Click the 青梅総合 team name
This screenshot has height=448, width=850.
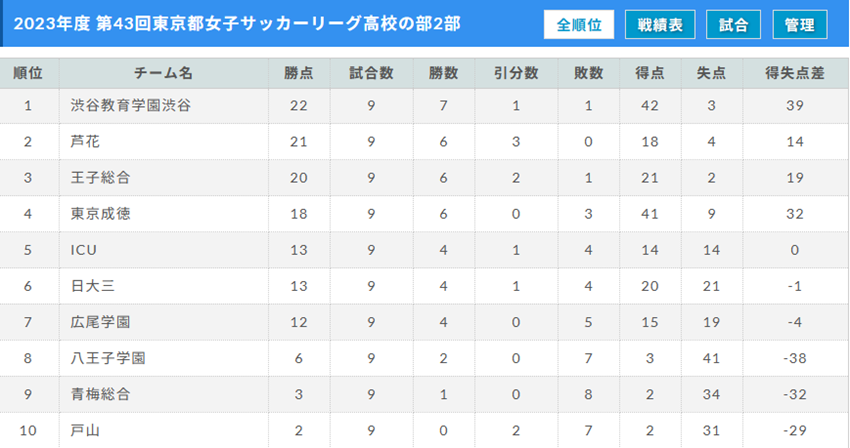click(100, 394)
